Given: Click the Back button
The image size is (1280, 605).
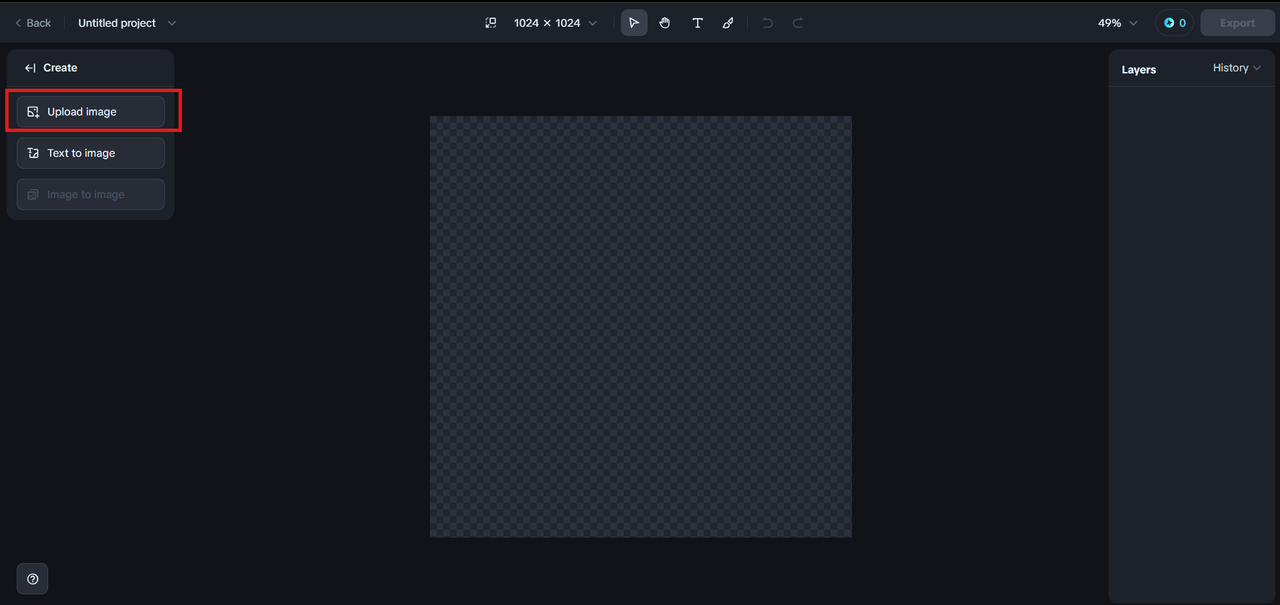Looking at the screenshot, I should point(33,23).
